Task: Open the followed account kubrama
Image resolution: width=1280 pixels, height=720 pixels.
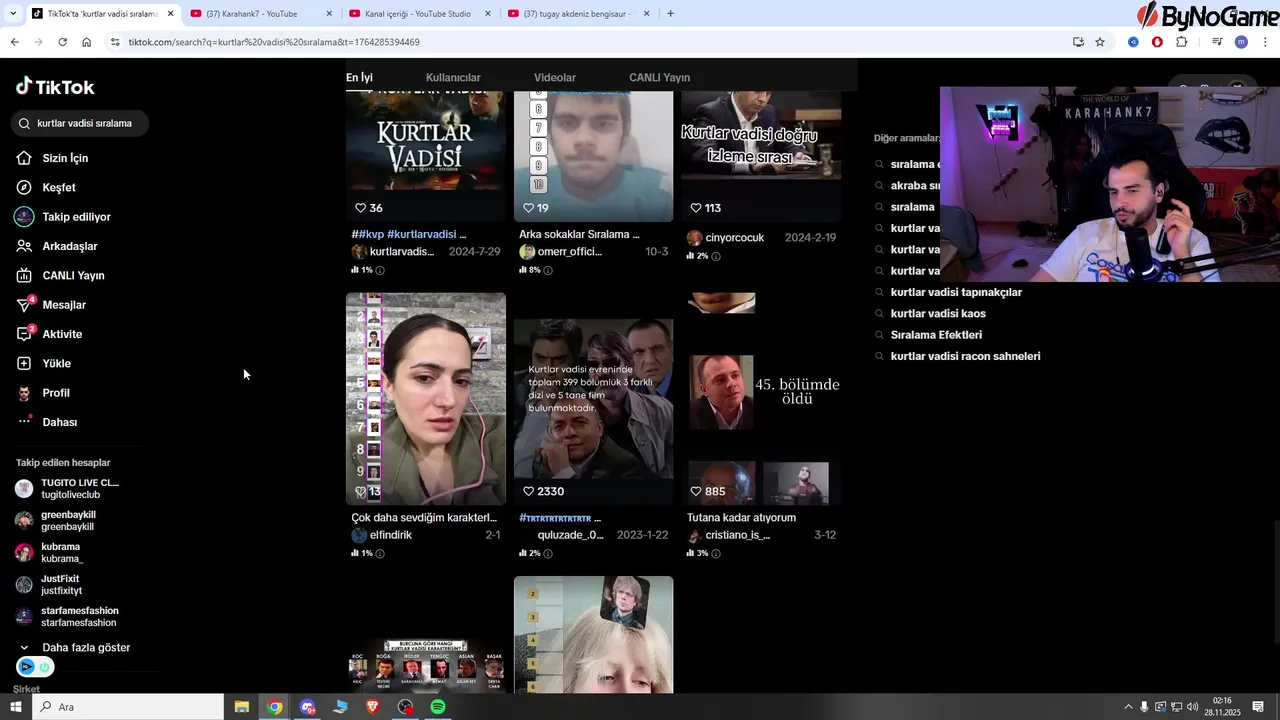Action: (50, 552)
